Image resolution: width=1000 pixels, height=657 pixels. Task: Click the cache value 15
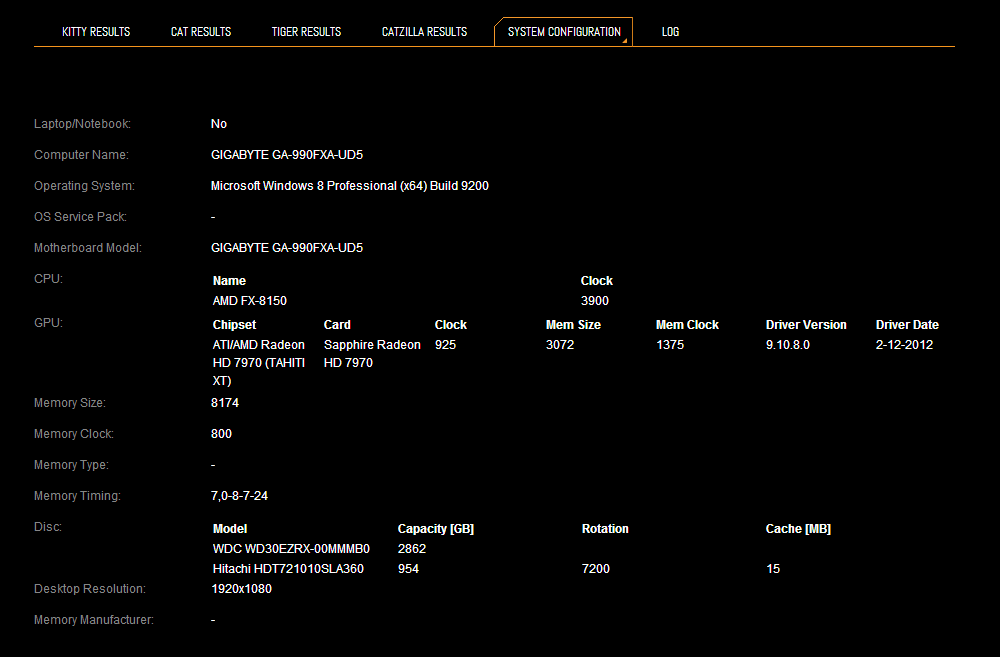(773, 569)
